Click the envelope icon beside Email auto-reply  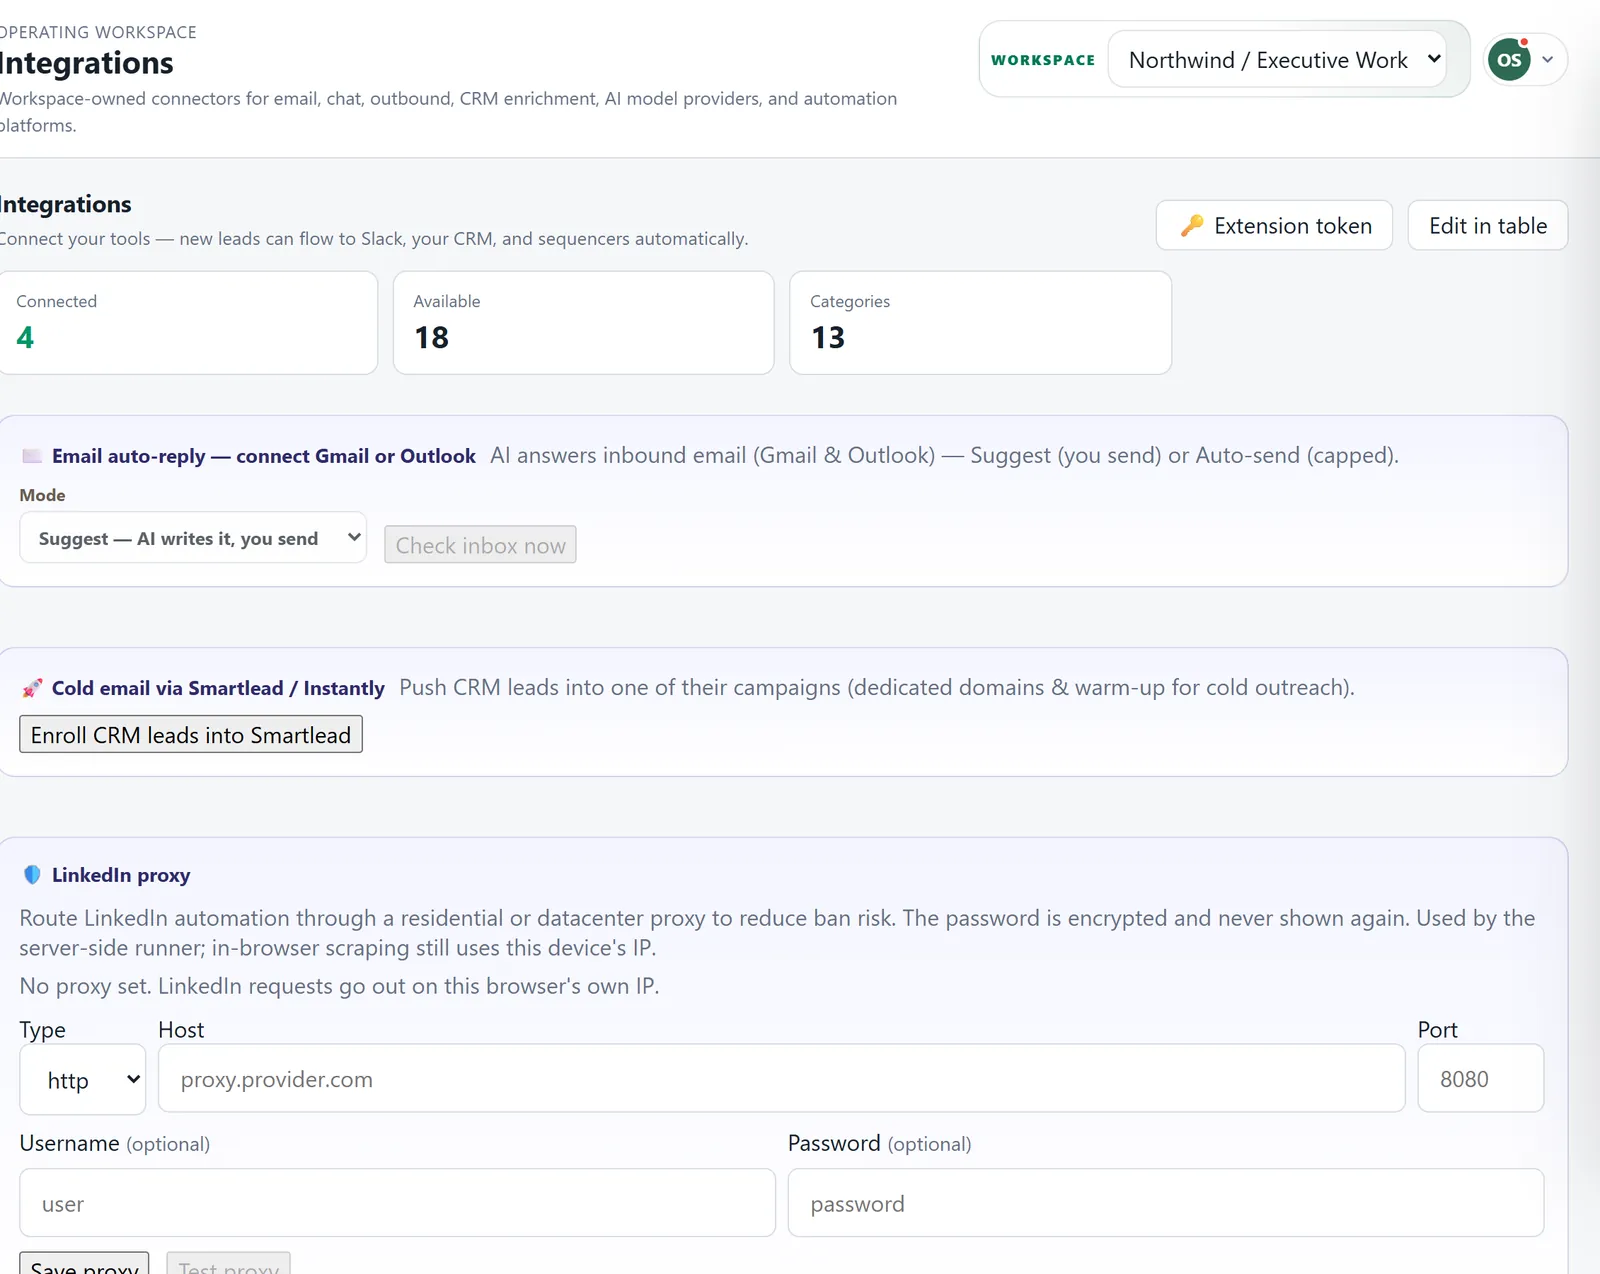32,456
